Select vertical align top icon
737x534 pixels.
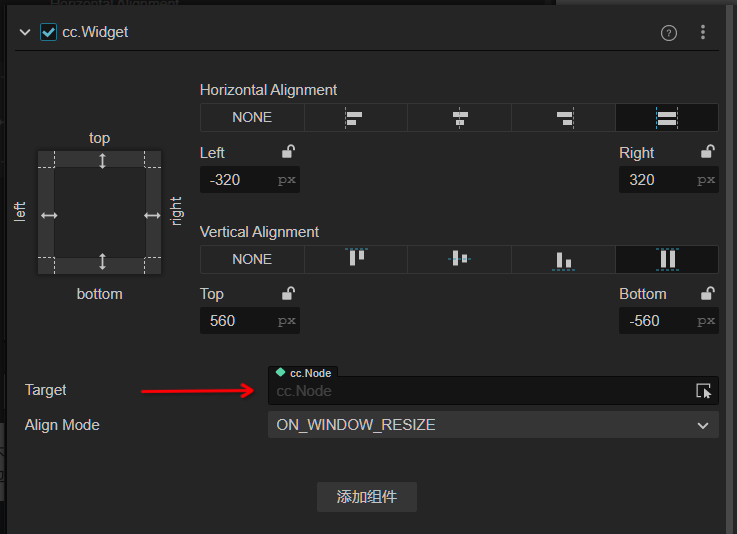click(x=356, y=259)
